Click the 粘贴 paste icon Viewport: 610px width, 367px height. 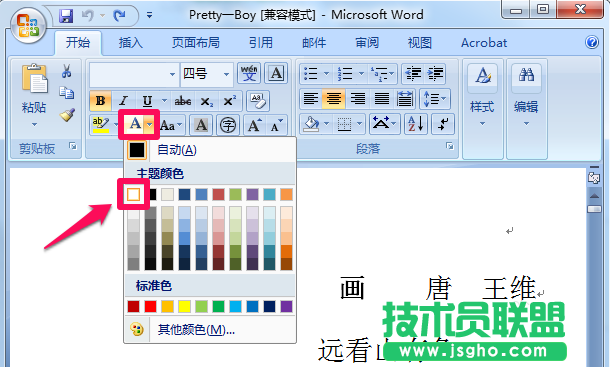[34, 79]
